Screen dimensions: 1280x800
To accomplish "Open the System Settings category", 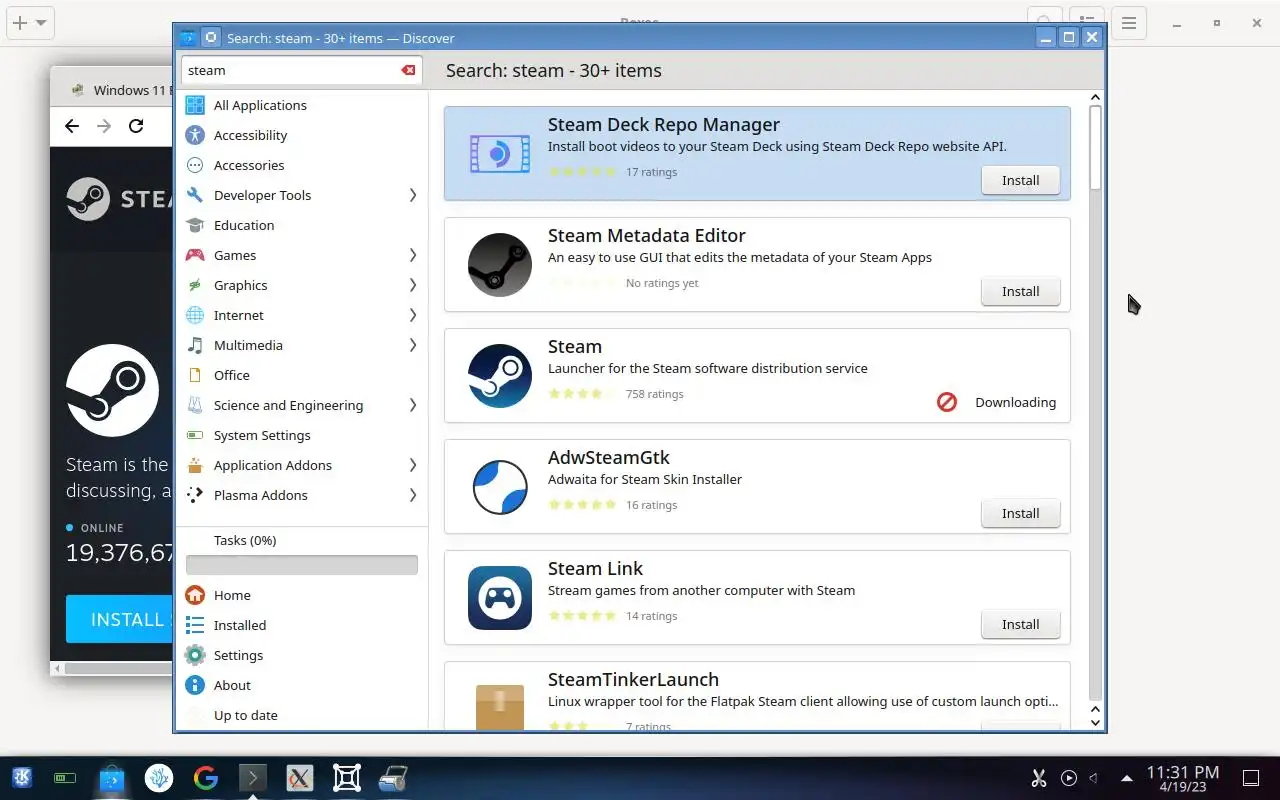I will [301, 435].
